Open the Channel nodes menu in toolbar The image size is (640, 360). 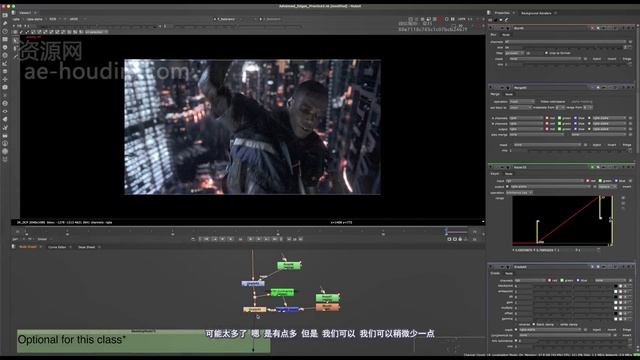click(x=5, y=39)
